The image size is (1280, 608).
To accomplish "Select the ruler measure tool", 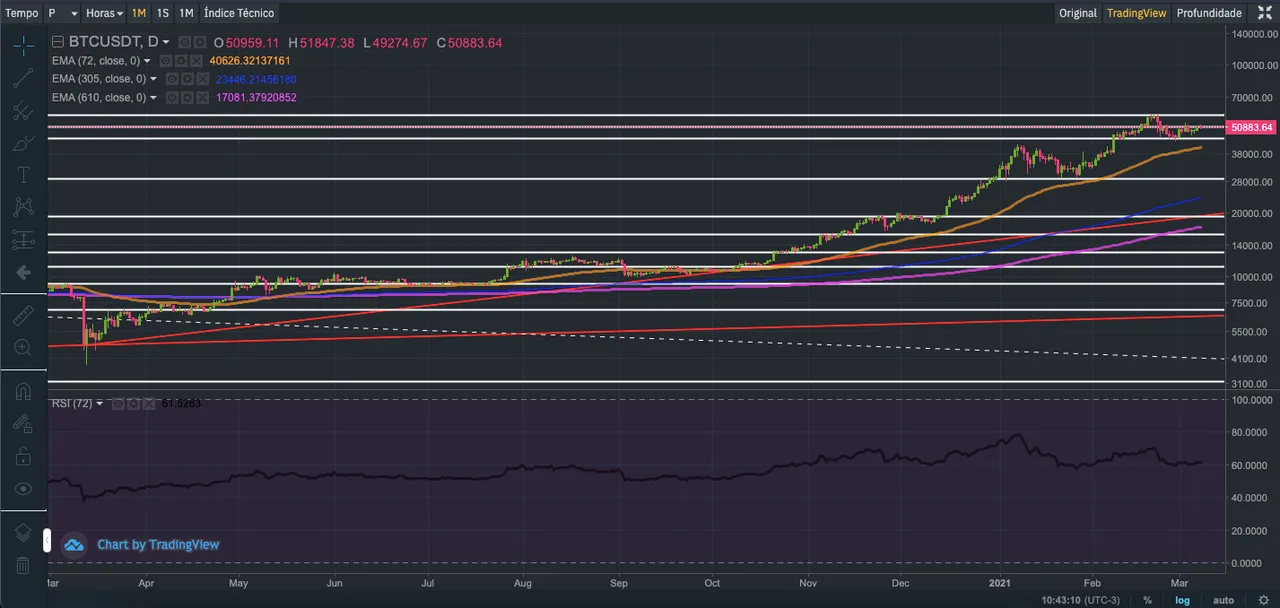I will pos(23,316).
